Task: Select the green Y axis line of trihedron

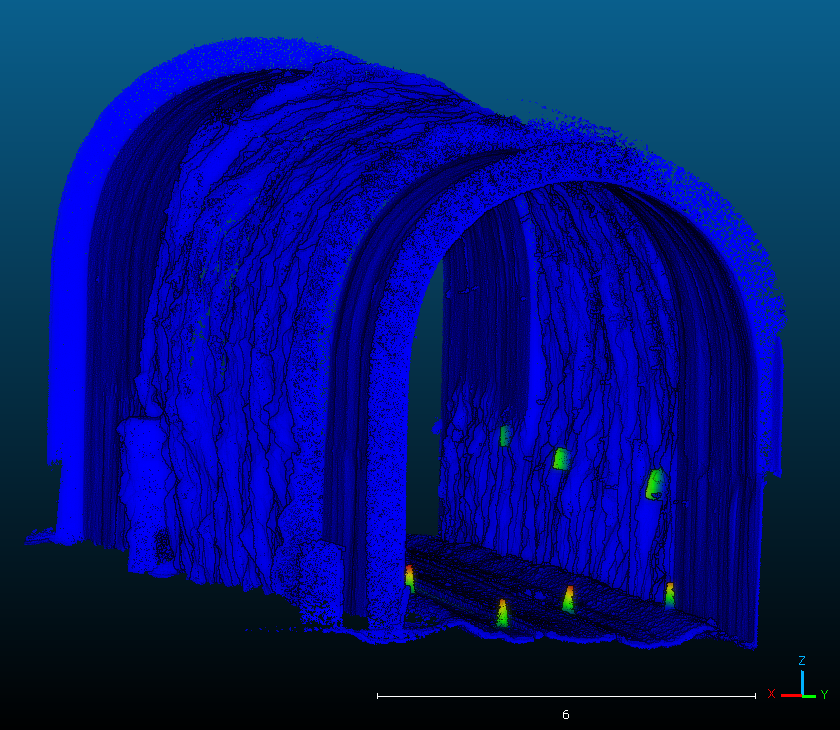Action: [x=810, y=694]
